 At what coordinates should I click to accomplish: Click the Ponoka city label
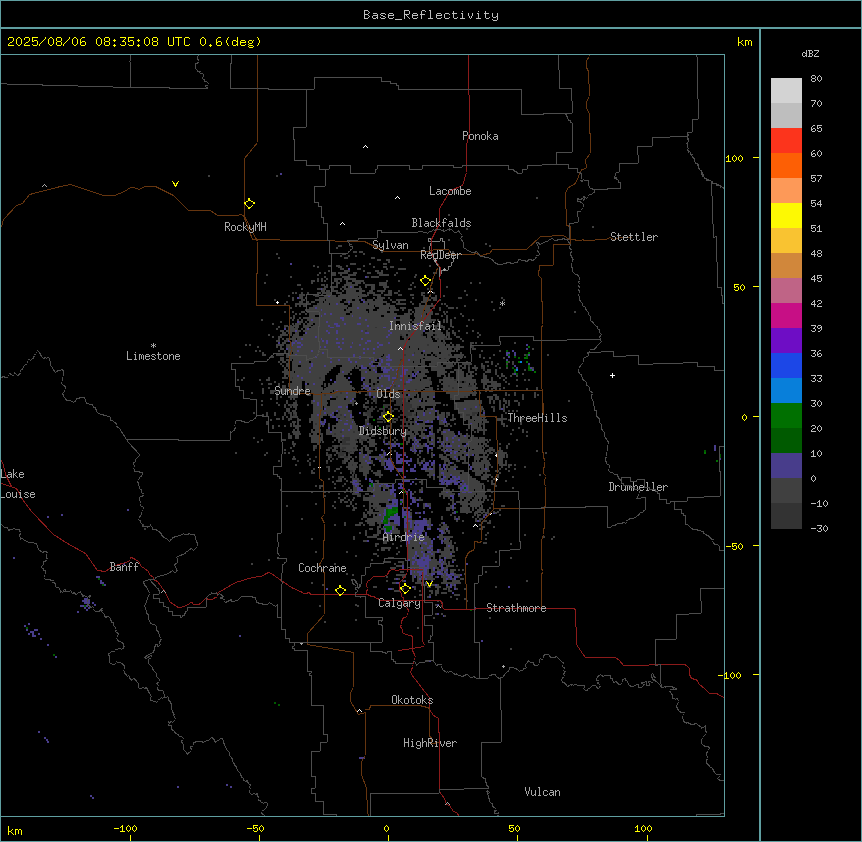[x=480, y=136]
